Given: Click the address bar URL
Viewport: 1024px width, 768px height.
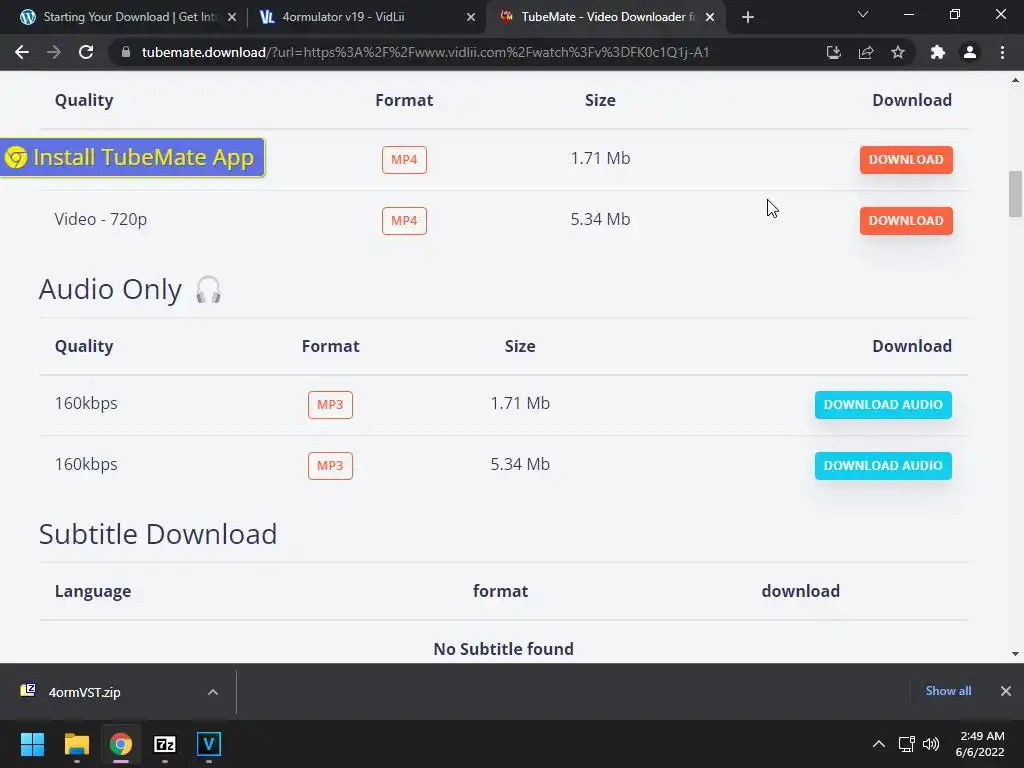Looking at the screenshot, I should tap(425, 52).
